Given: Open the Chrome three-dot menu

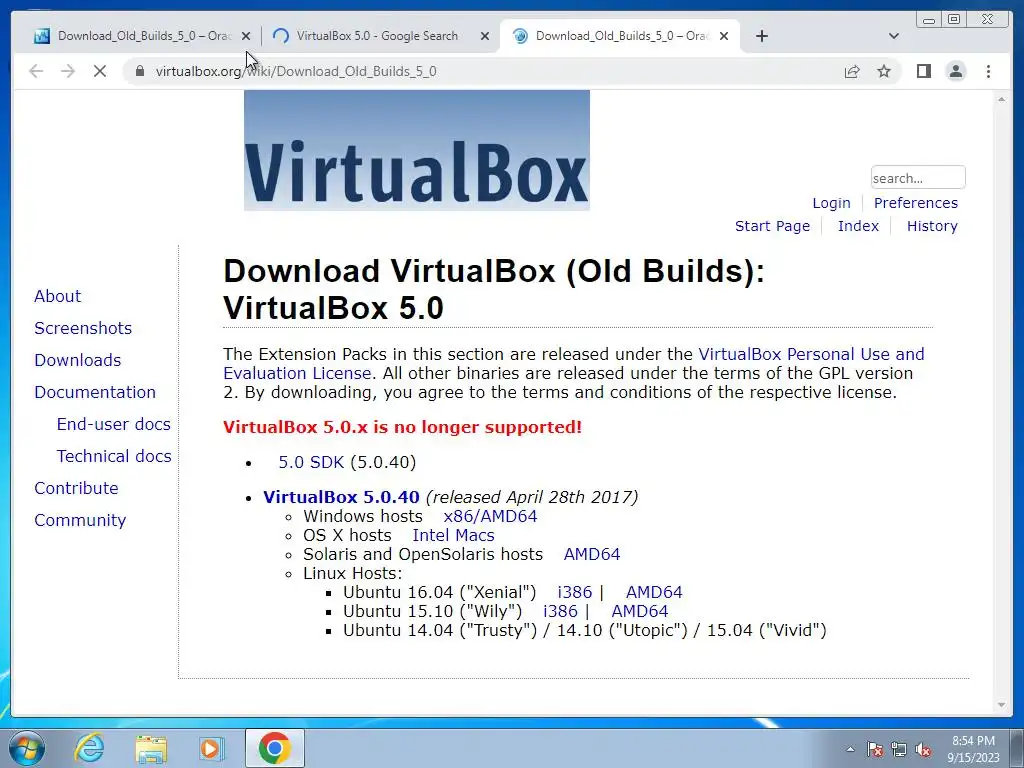Looking at the screenshot, I should 988,71.
